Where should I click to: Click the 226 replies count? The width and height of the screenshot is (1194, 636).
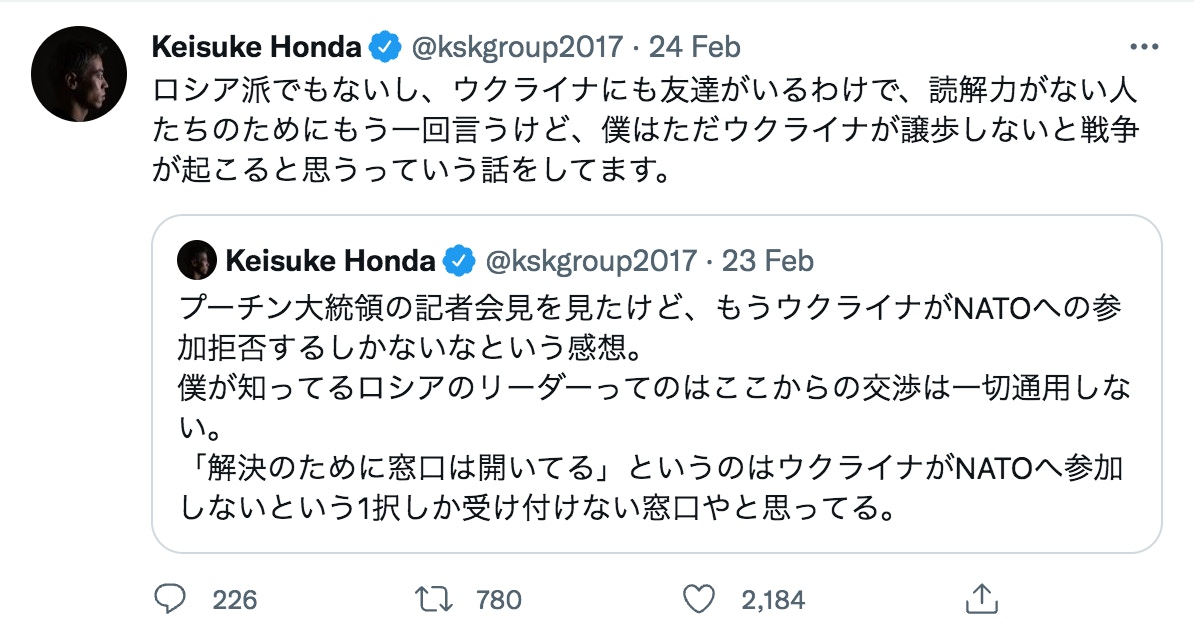tap(235, 600)
